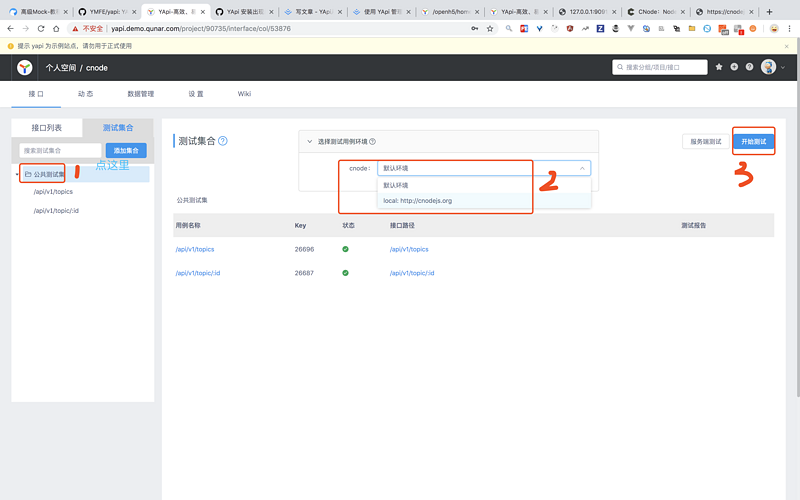Click the 个人空间 breadcrumb link
The height and width of the screenshot is (500, 800).
pyautogui.click(x=61, y=68)
